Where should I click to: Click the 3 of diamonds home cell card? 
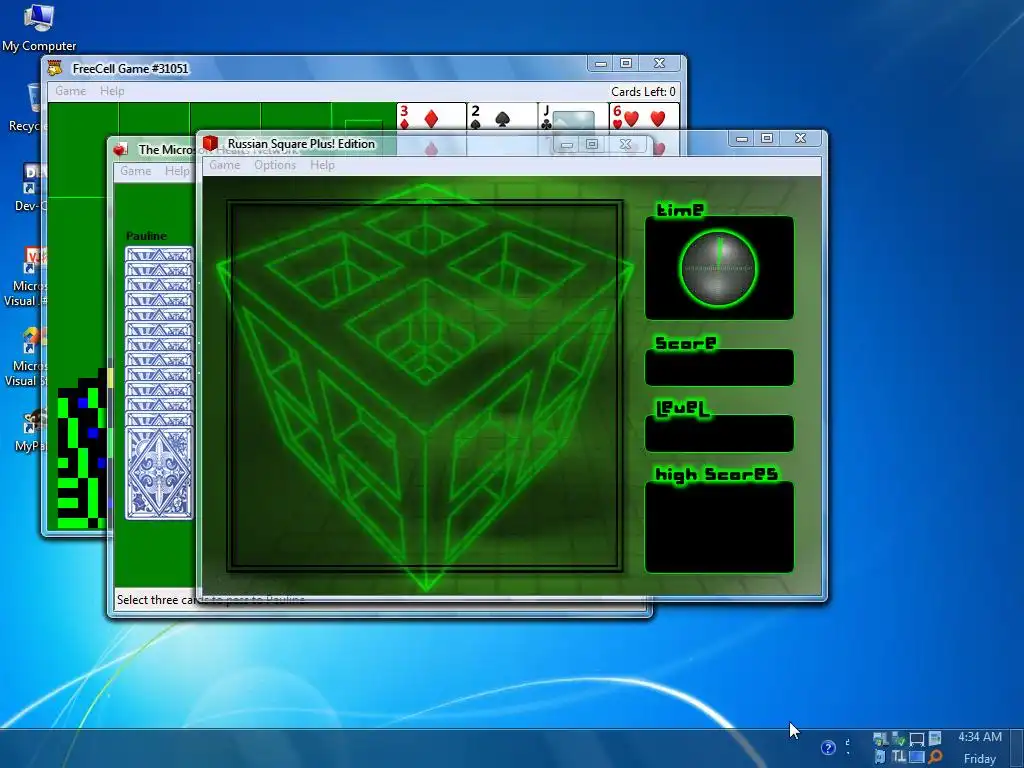[431, 116]
